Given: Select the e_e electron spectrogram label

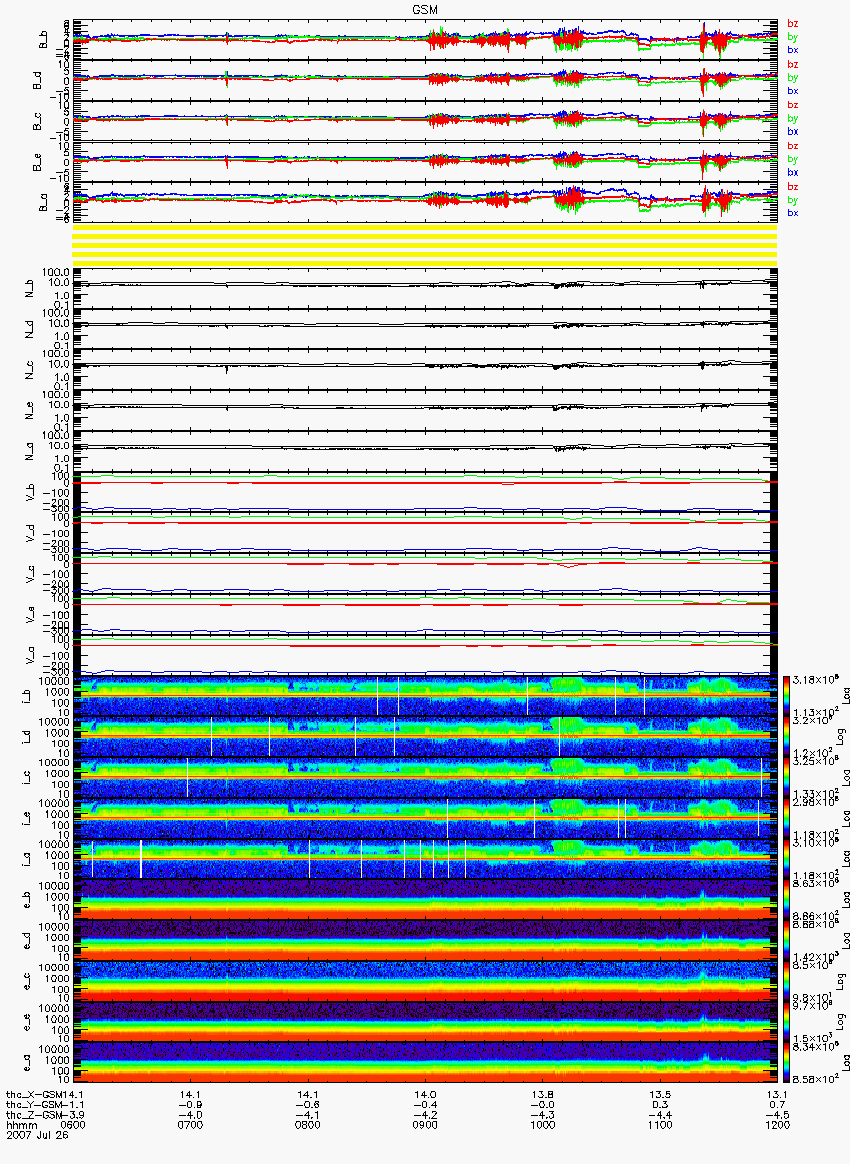Looking at the screenshot, I should click(x=27, y=1023).
